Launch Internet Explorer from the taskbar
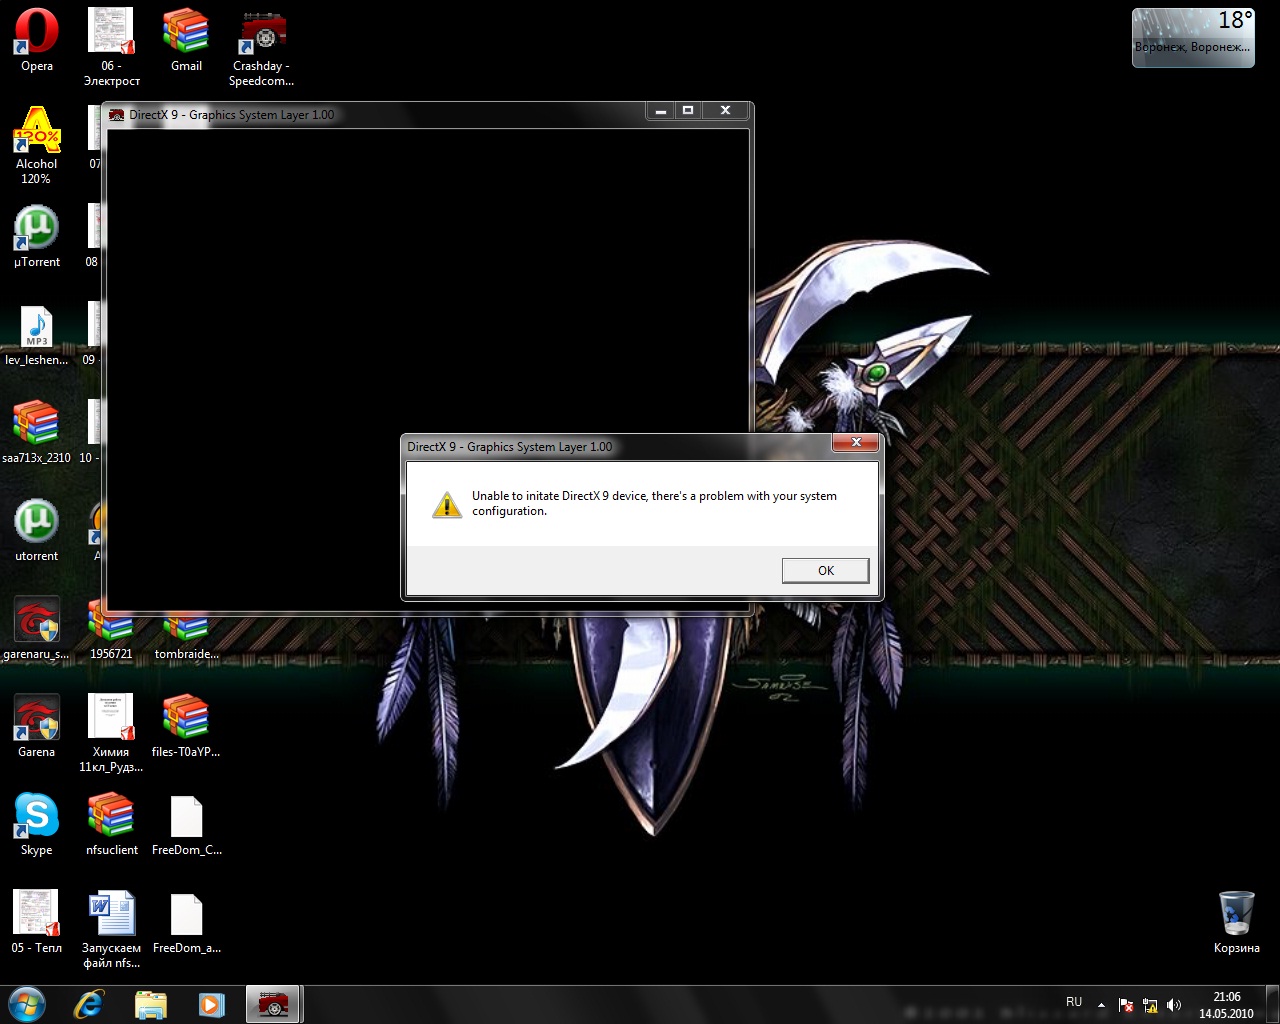Screen dimensions: 1280x1024 point(89,1004)
